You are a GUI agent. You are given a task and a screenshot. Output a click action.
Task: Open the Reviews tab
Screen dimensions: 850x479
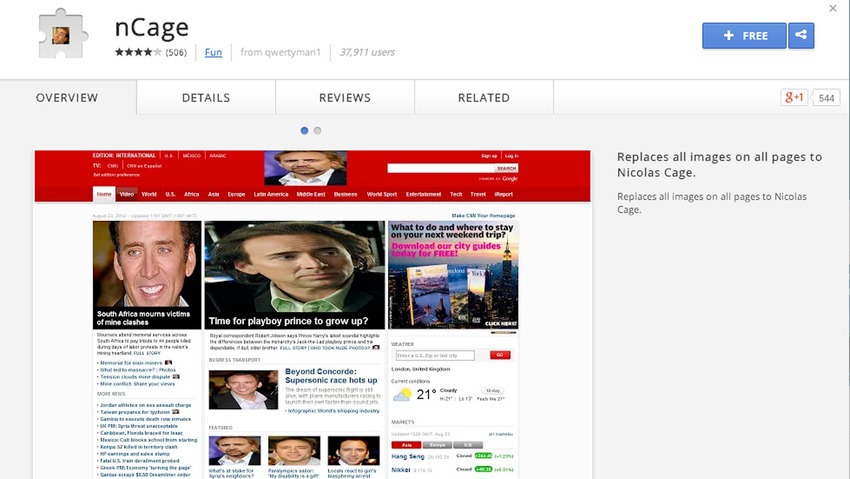click(345, 98)
